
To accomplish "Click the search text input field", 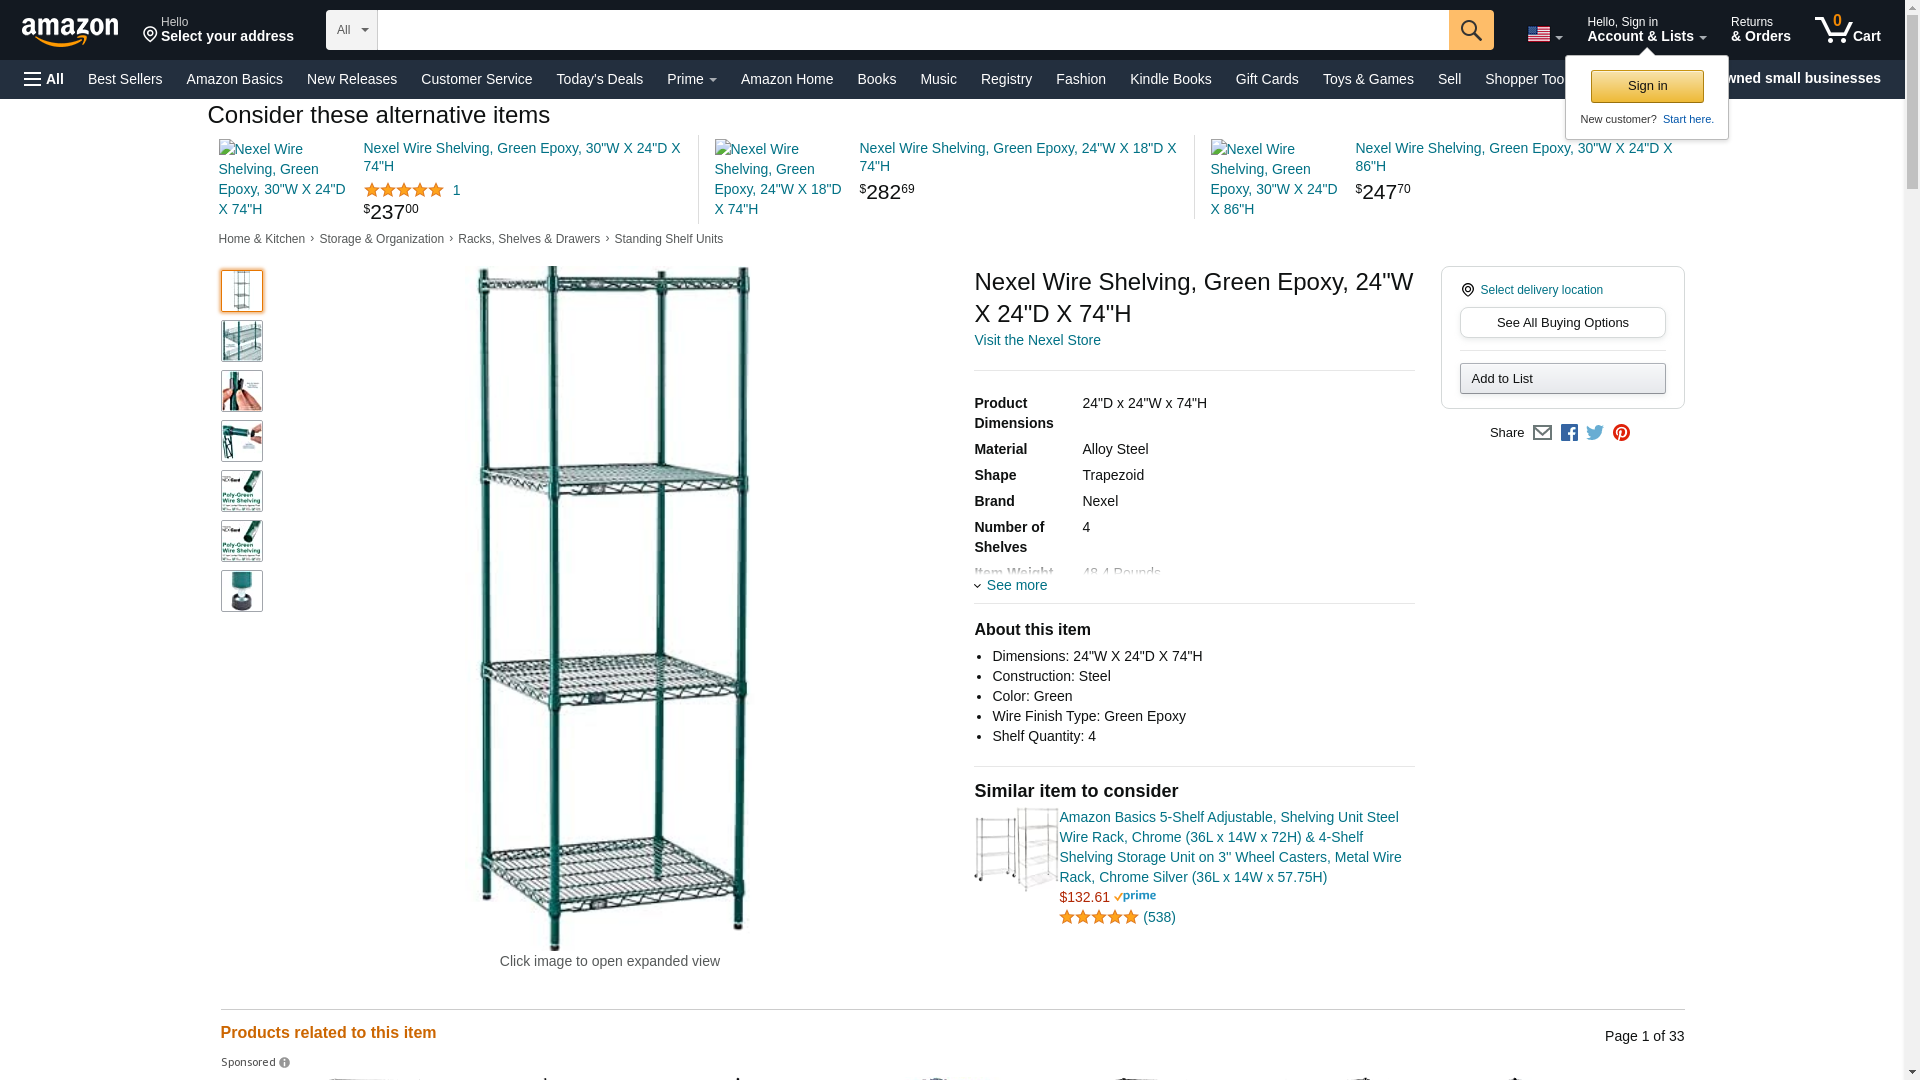I will [913, 30].
